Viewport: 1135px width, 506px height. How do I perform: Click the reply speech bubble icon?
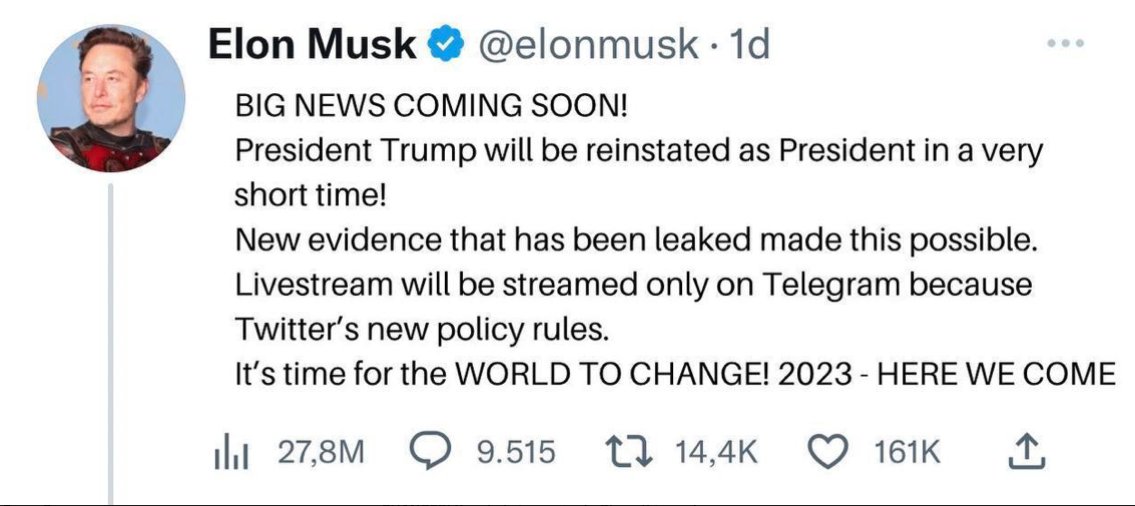pyautogui.click(x=430, y=453)
